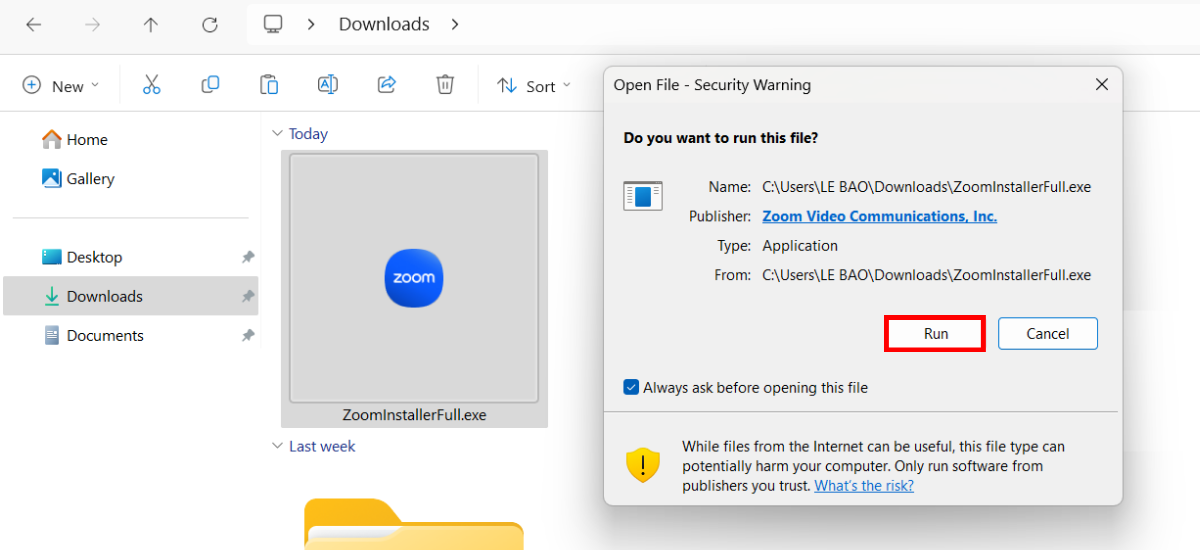Select Desktop in the navigation pane
This screenshot has height=550, width=1200.
94,257
